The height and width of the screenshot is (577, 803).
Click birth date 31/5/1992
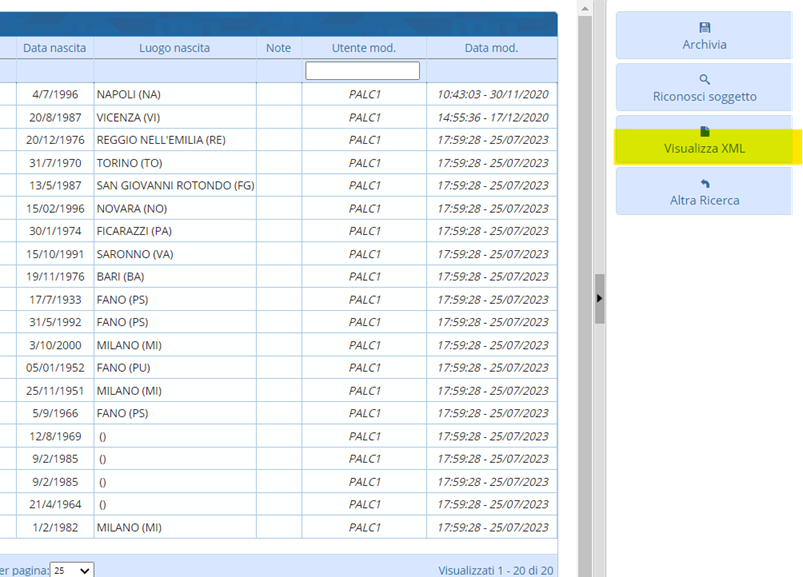(x=55, y=322)
